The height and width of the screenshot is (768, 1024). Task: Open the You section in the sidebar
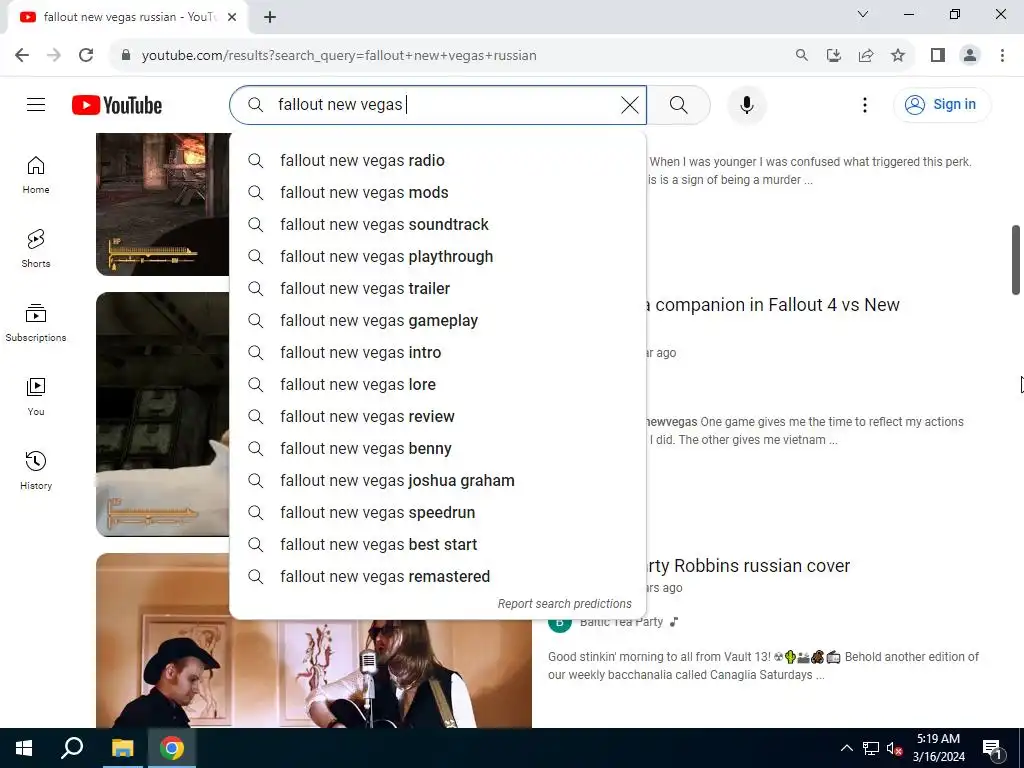tap(36, 396)
